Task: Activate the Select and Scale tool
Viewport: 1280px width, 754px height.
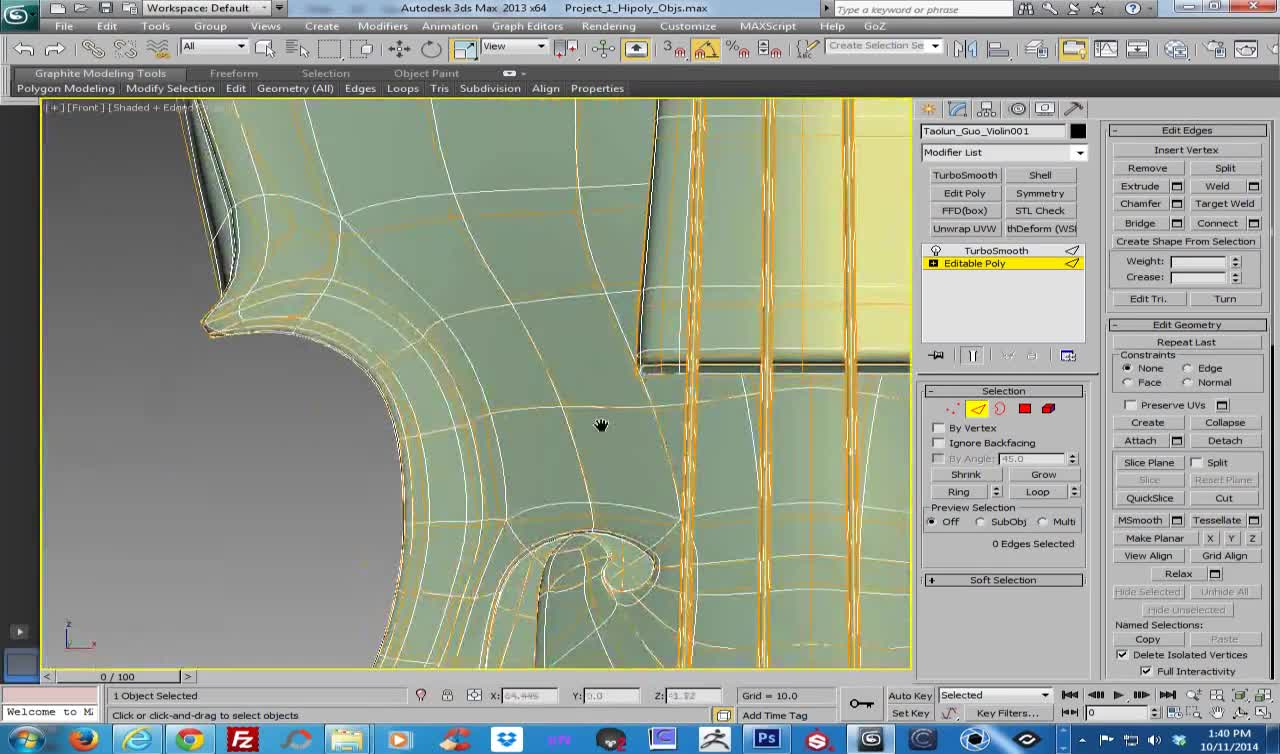Action: tap(464, 48)
